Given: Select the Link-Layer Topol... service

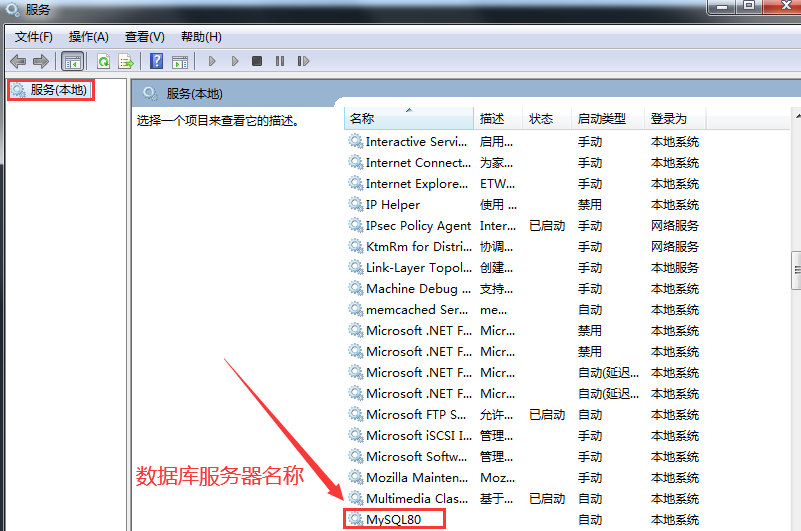Looking at the screenshot, I should point(524,267).
